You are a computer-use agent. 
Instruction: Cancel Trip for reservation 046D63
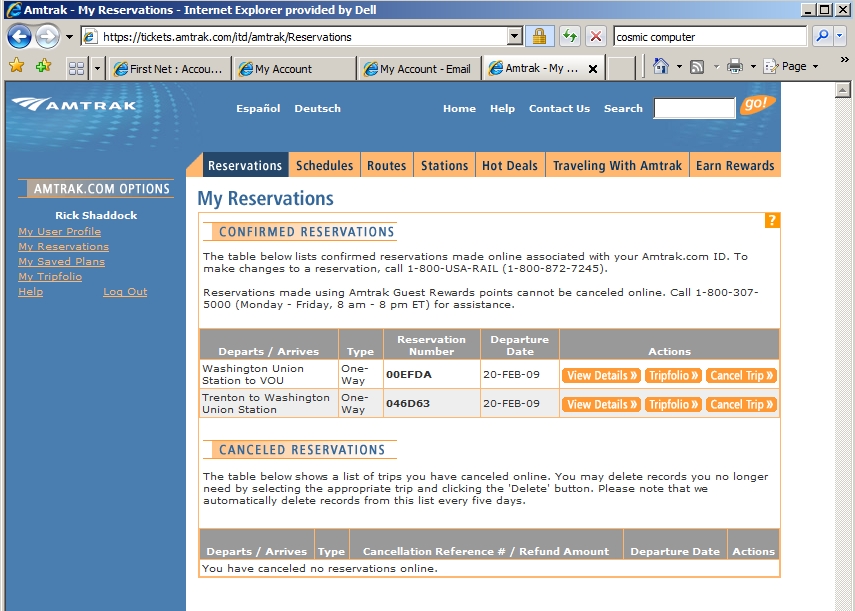741,404
